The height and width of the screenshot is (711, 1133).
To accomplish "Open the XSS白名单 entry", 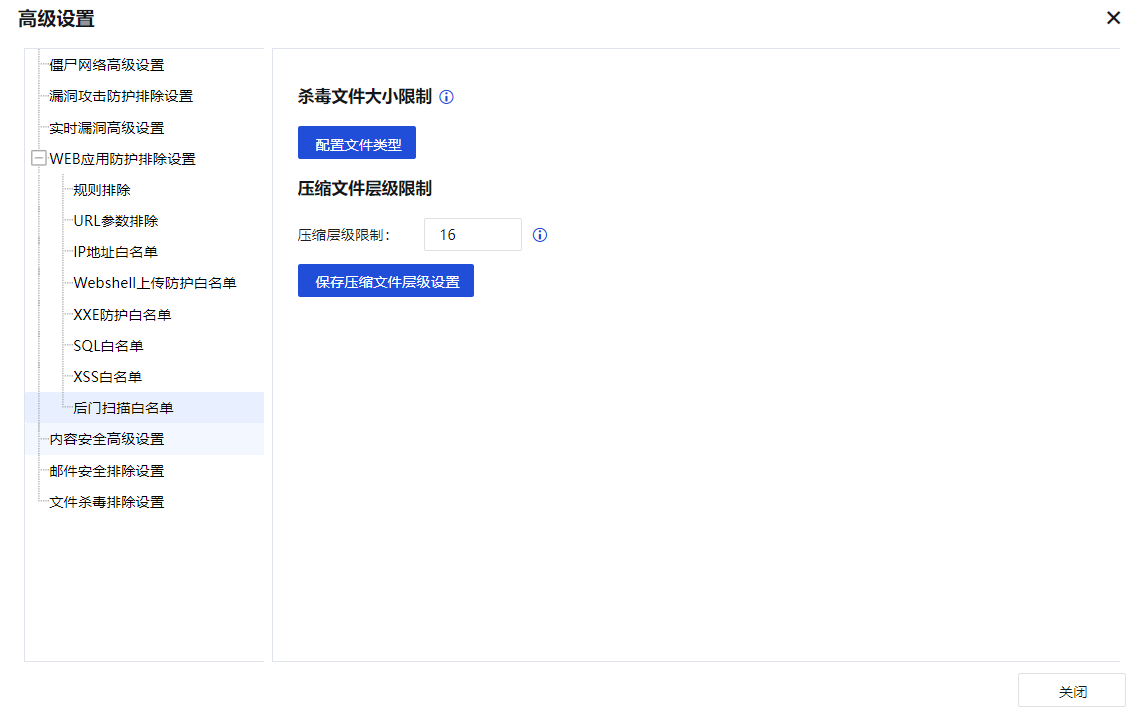I will pos(107,377).
